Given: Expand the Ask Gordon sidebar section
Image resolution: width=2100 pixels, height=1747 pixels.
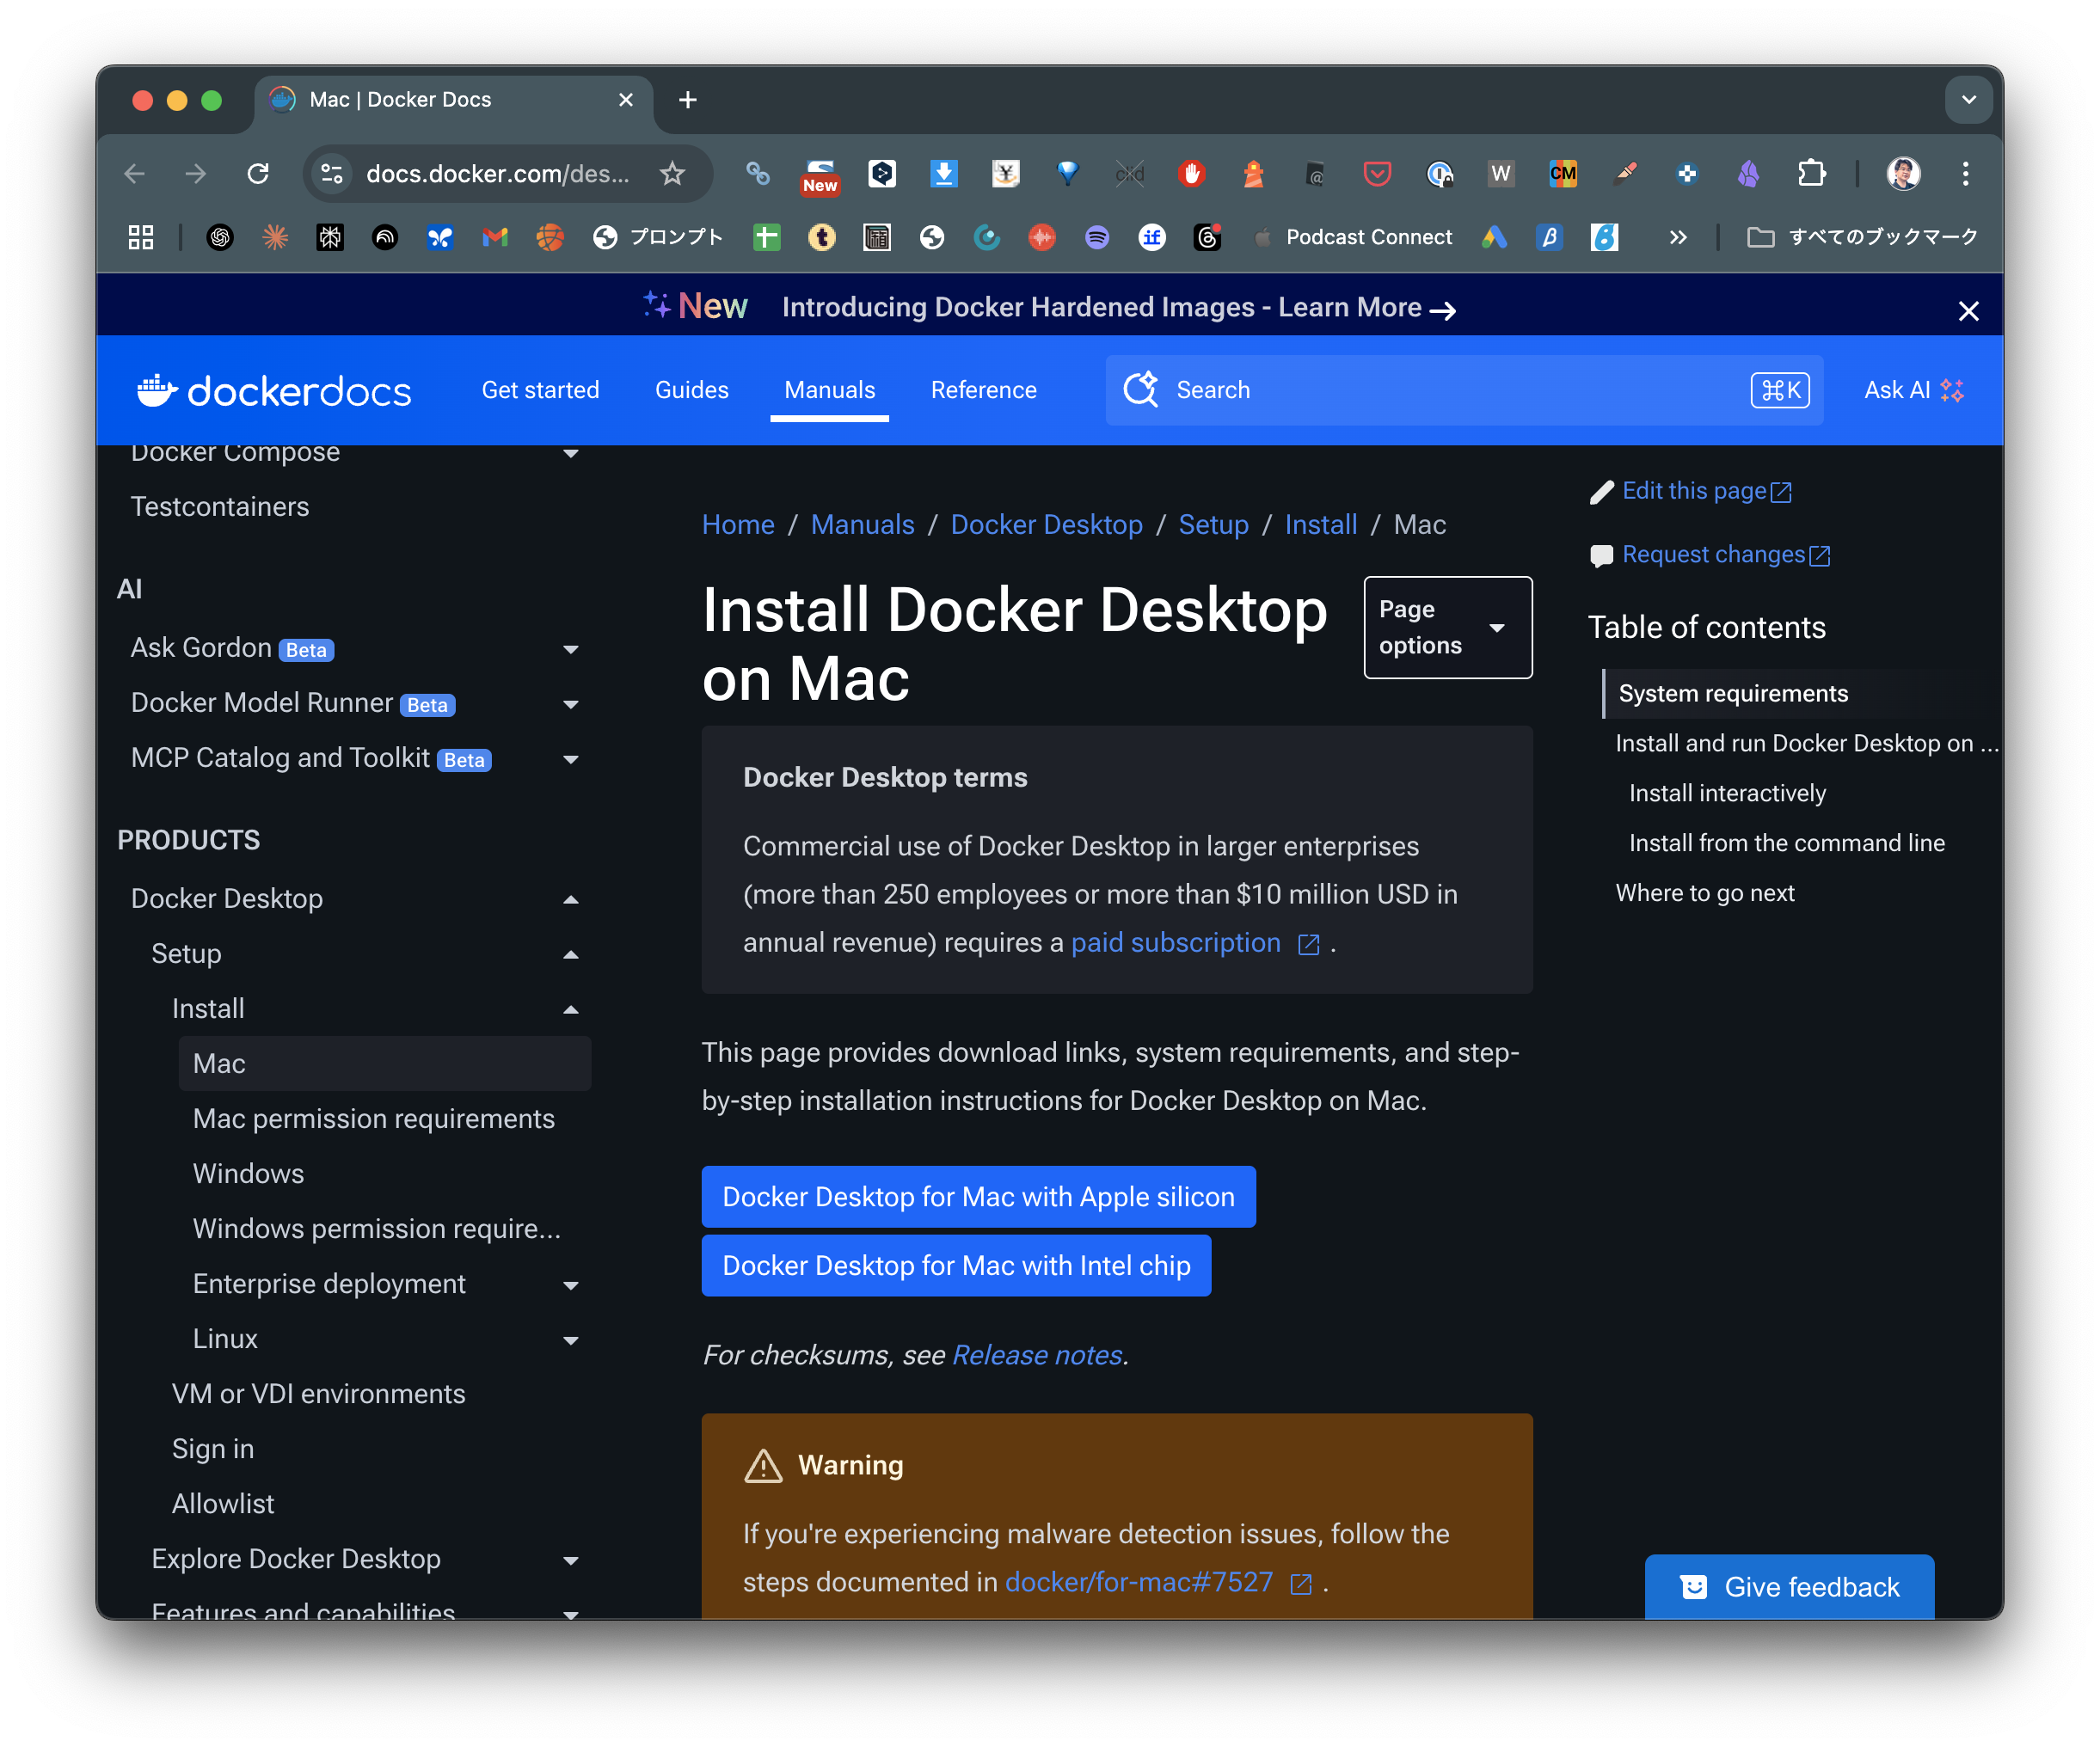Looking at the screenshot, I should 571,649.
